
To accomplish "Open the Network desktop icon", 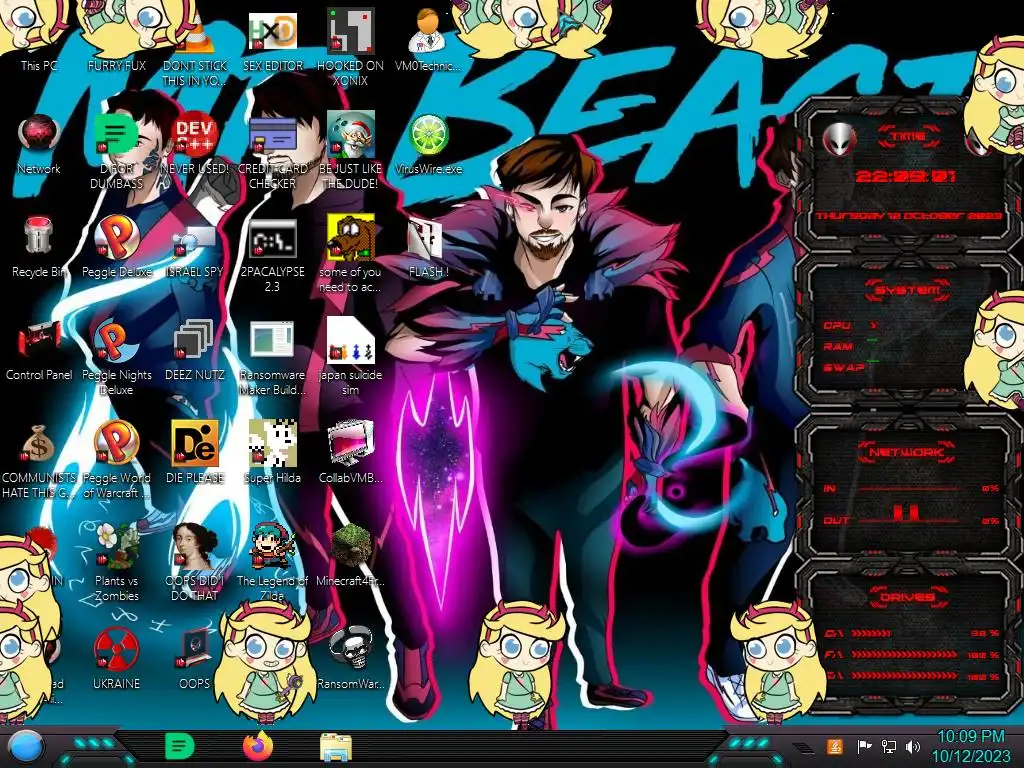I will coord(39,144).
